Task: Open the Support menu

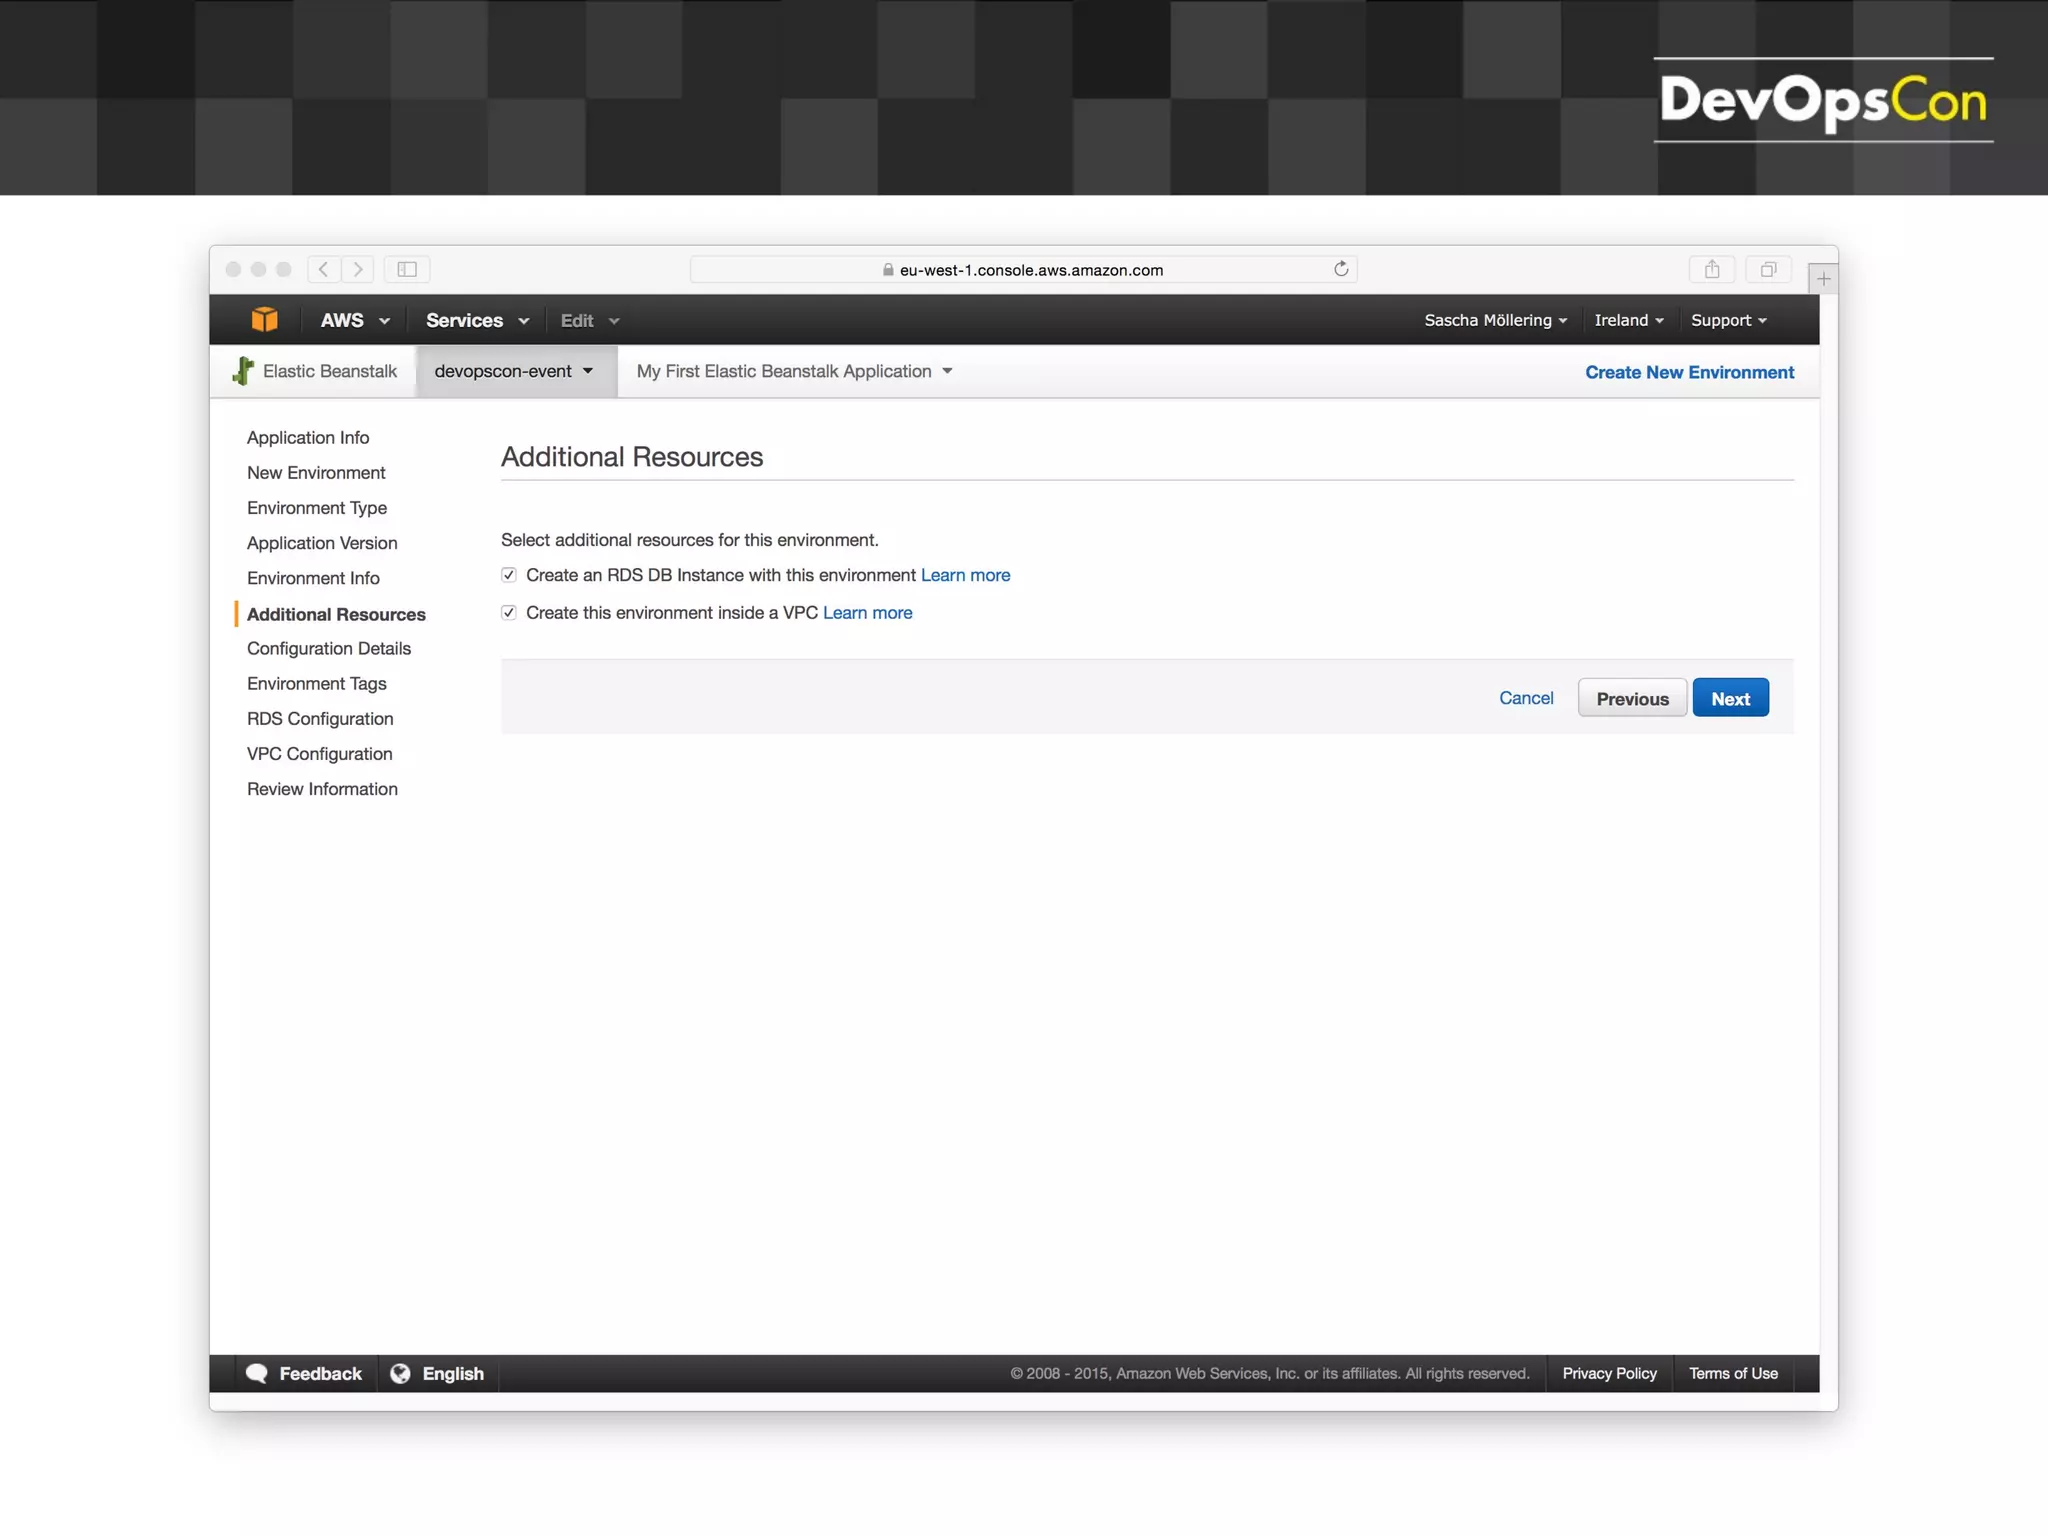Action: coord(1728,320)
